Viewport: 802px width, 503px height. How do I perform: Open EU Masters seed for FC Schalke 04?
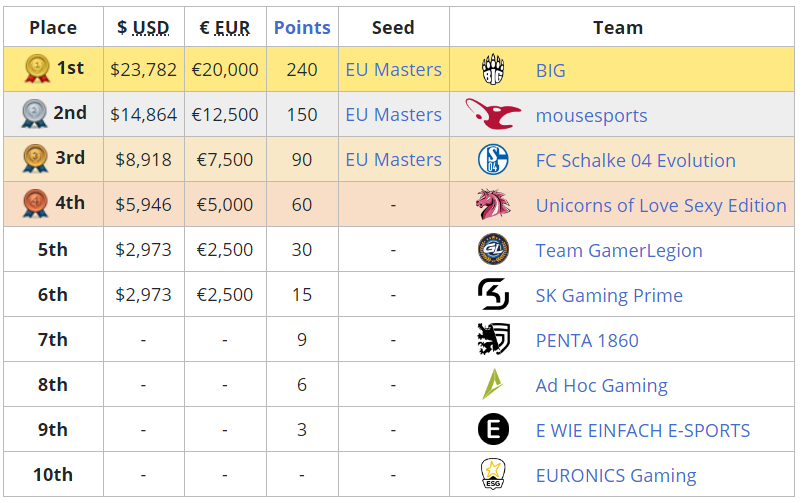(x=393, y=160)
